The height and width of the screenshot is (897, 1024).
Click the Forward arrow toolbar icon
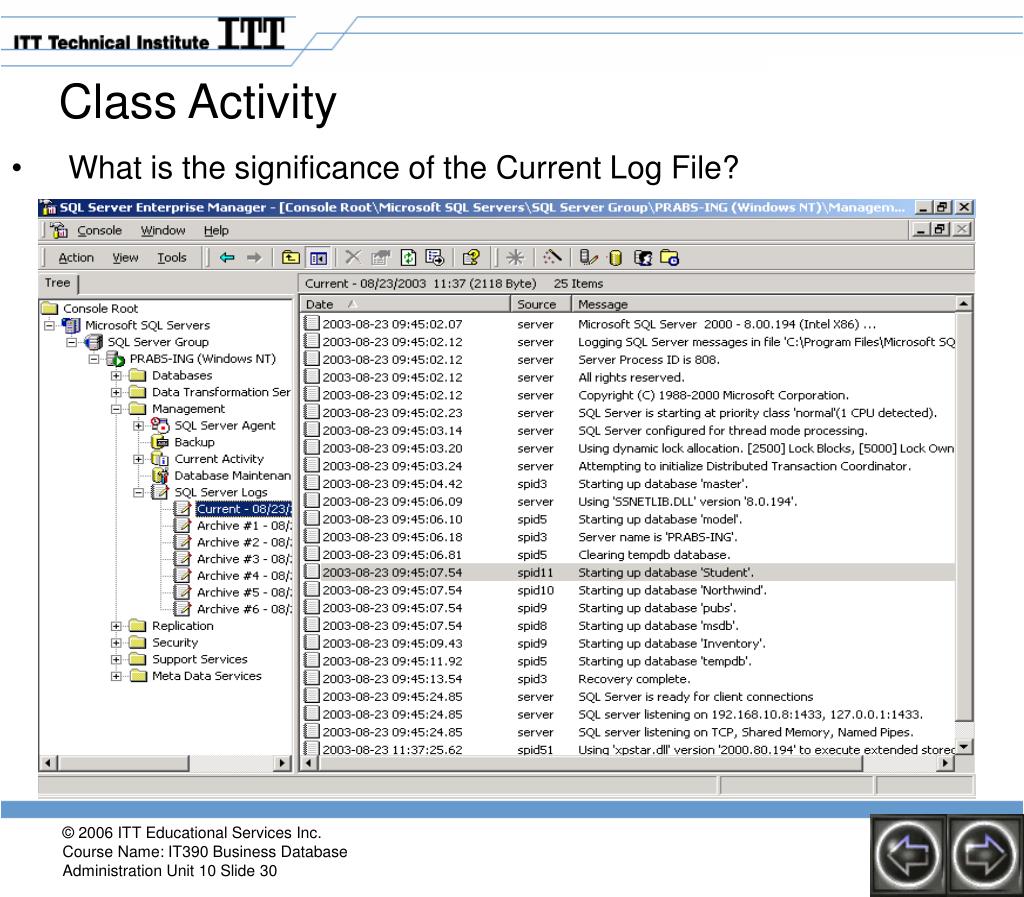coord(254,258)
